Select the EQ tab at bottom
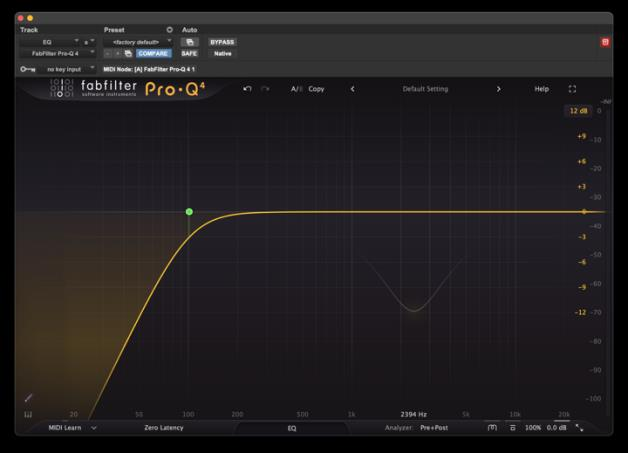The image size is (628, 453). pos(292,428)
